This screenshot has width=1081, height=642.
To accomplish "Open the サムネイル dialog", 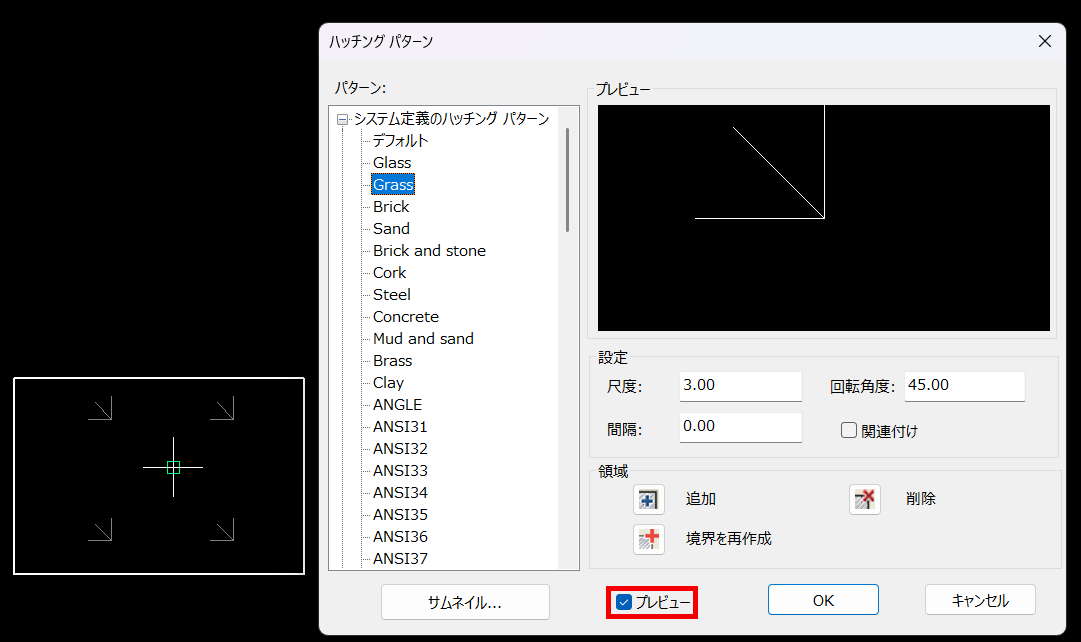I will pos(465,602).
